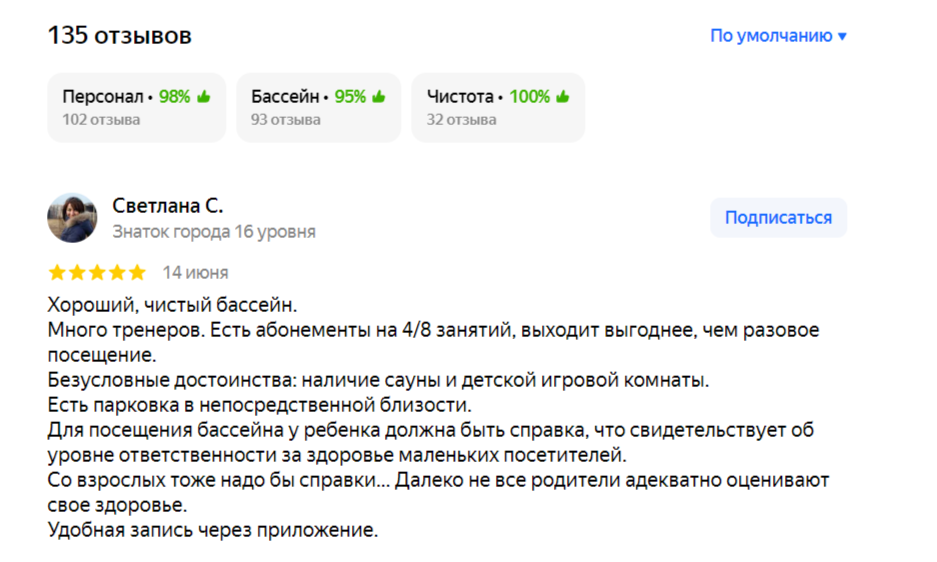This screenshot has height=562, width=937.
Task: Click the 14 июня review date
Action: (x=195, y=273)
